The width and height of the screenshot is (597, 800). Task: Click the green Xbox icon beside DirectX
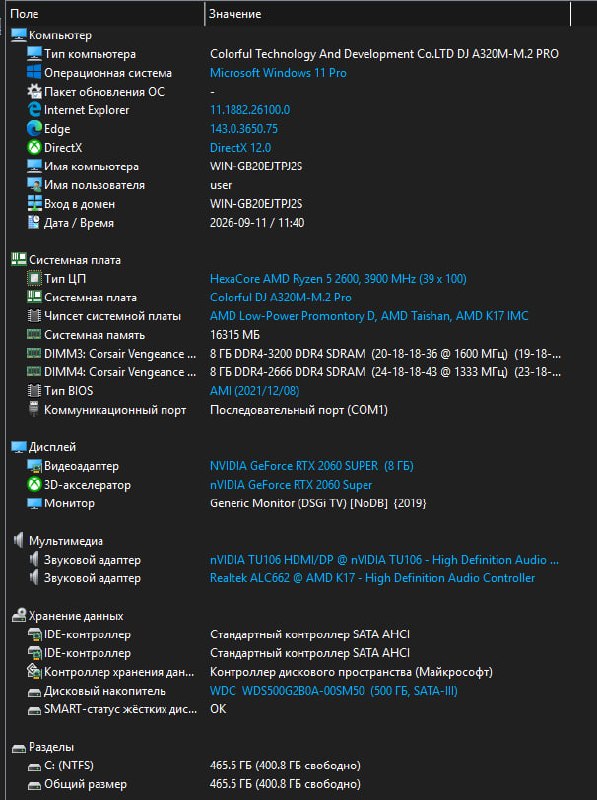pyautogui.click(x=34, y=147)
